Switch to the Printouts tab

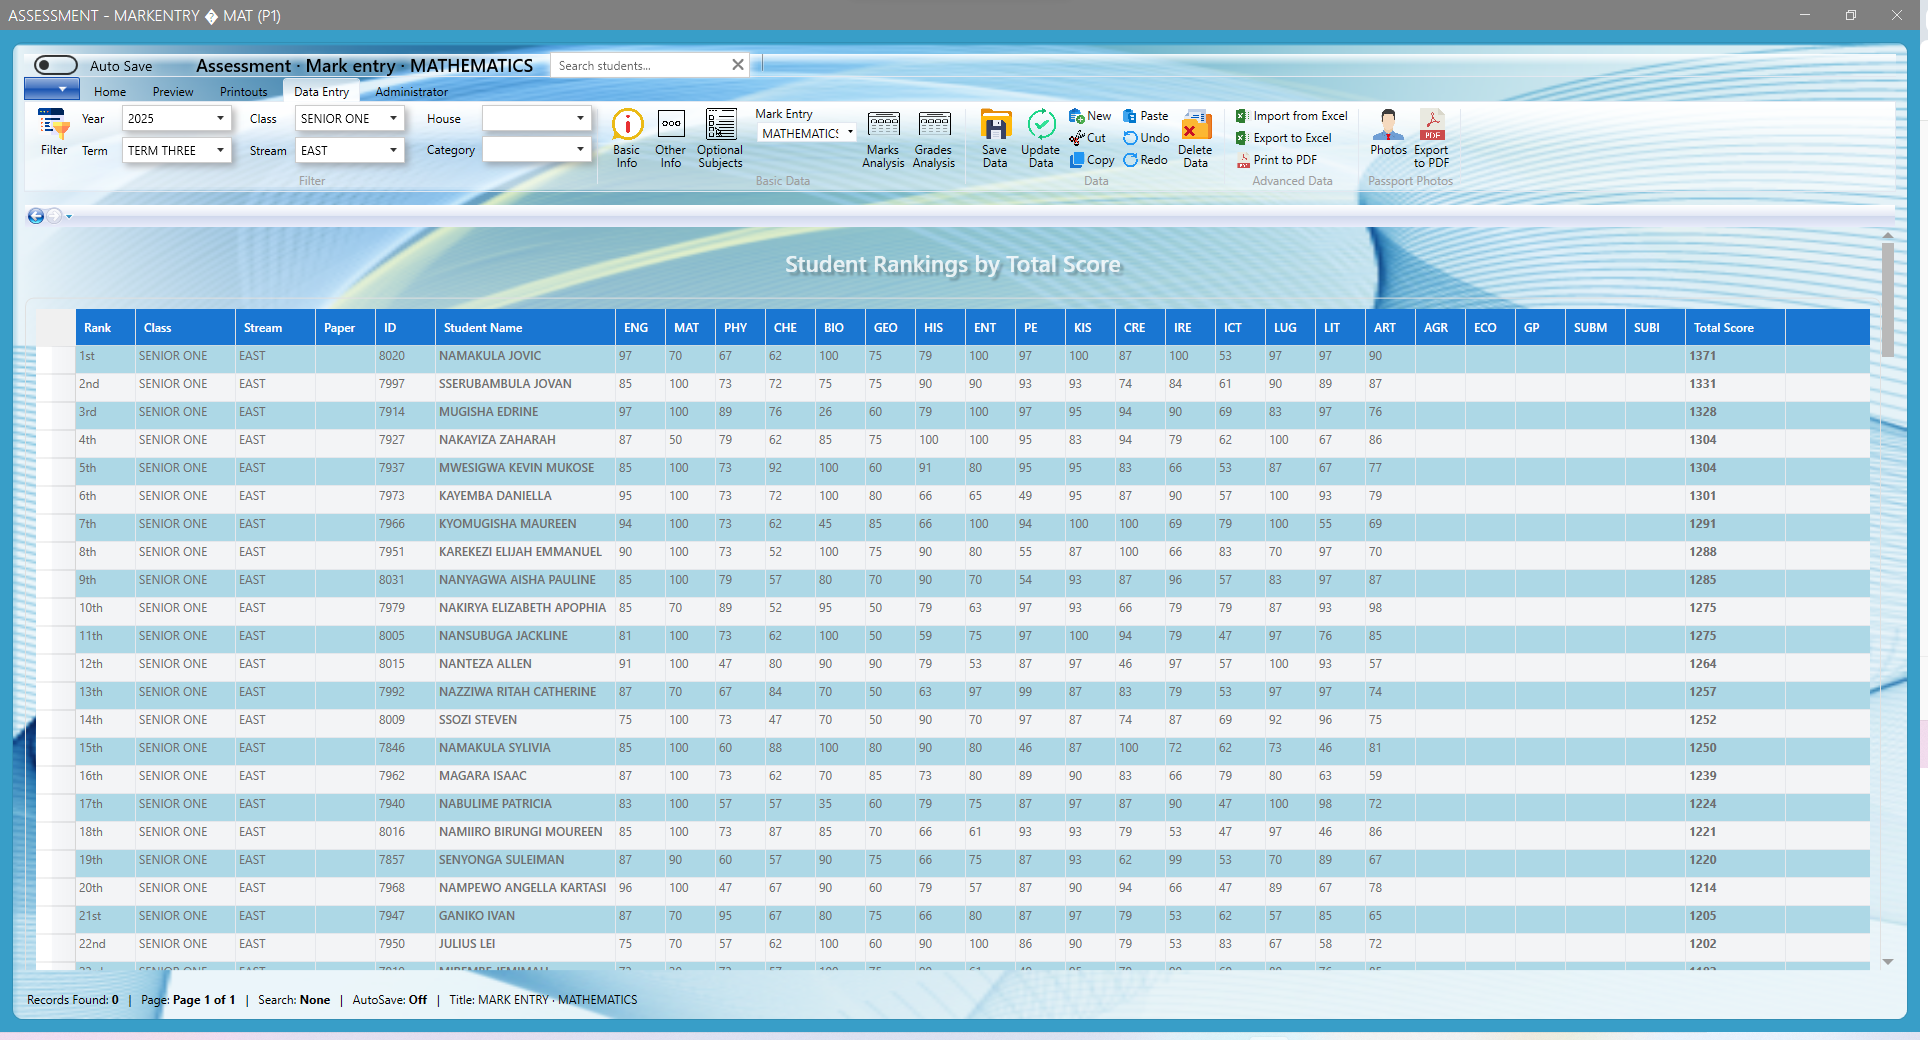243,91
